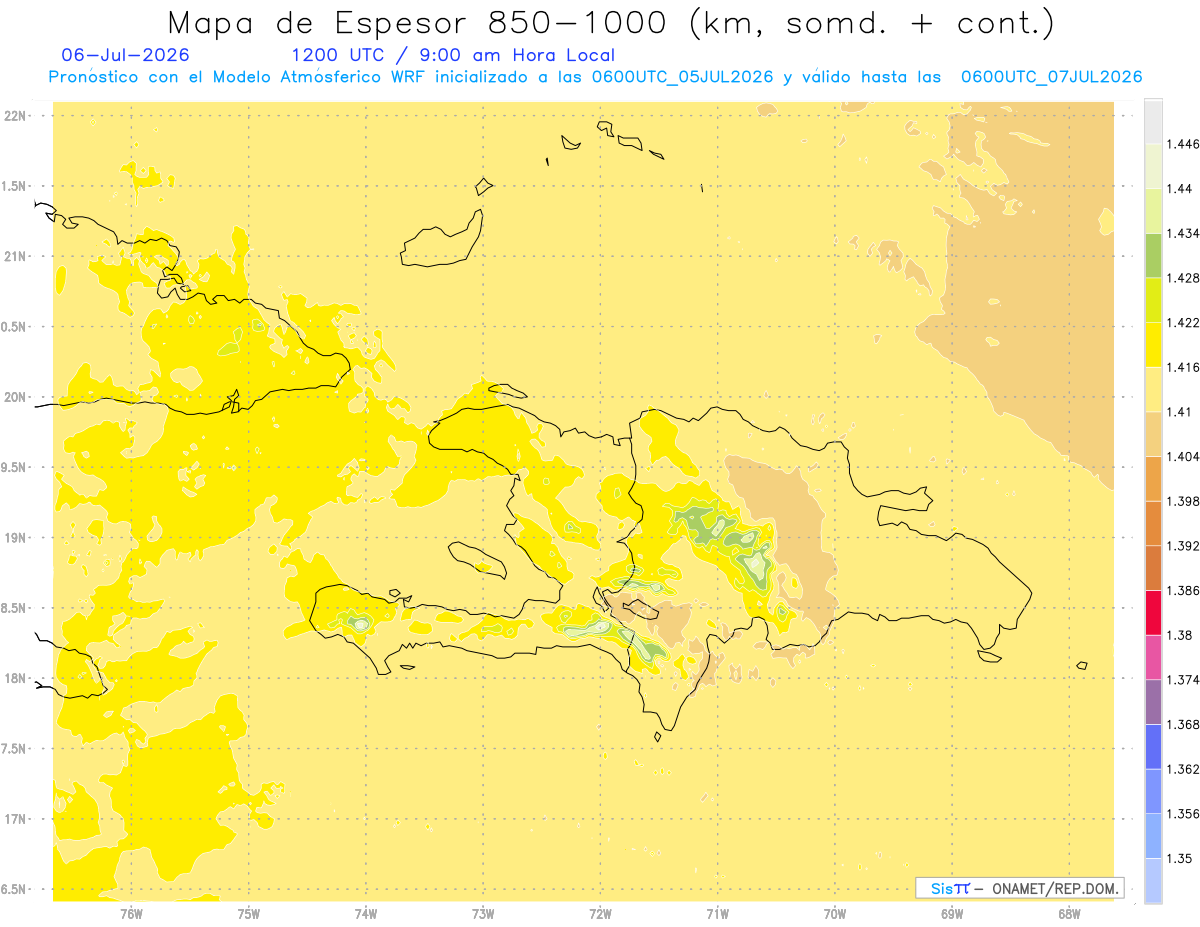Click the '20N' latitude axis label
The image size is (1200, 927).
click(x=16, y=397)
